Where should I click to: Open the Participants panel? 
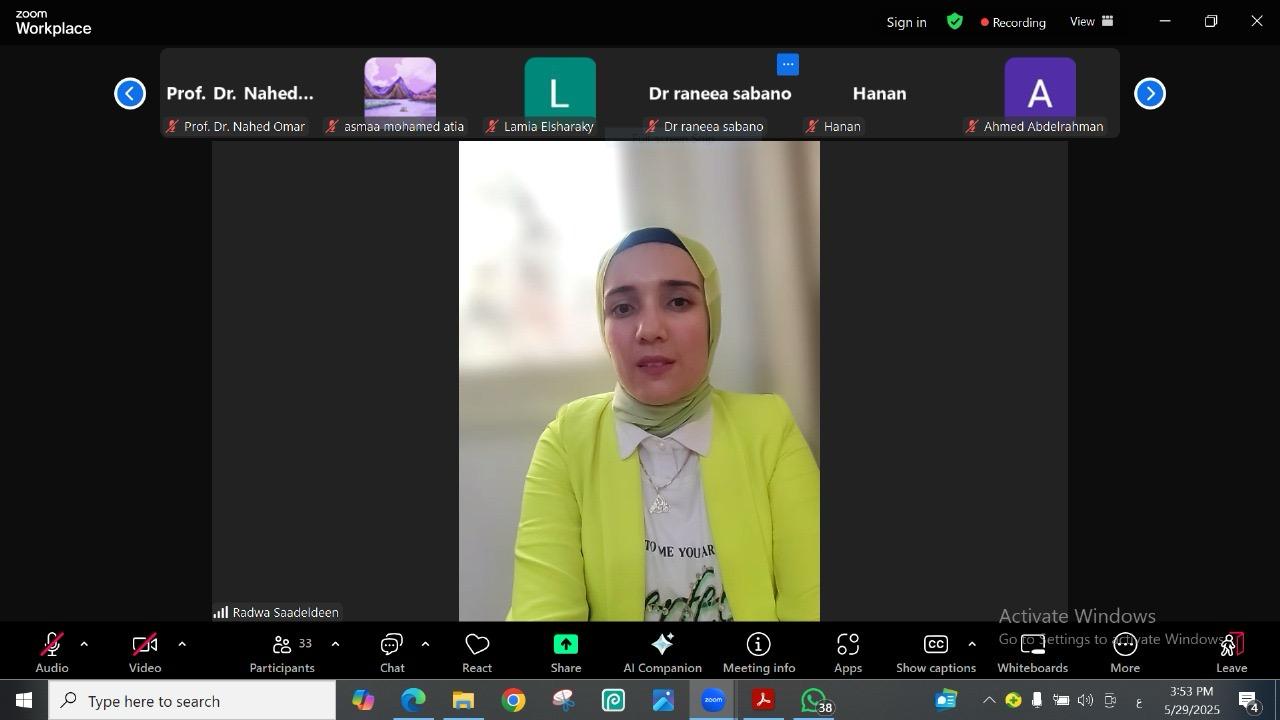[282, 652]
